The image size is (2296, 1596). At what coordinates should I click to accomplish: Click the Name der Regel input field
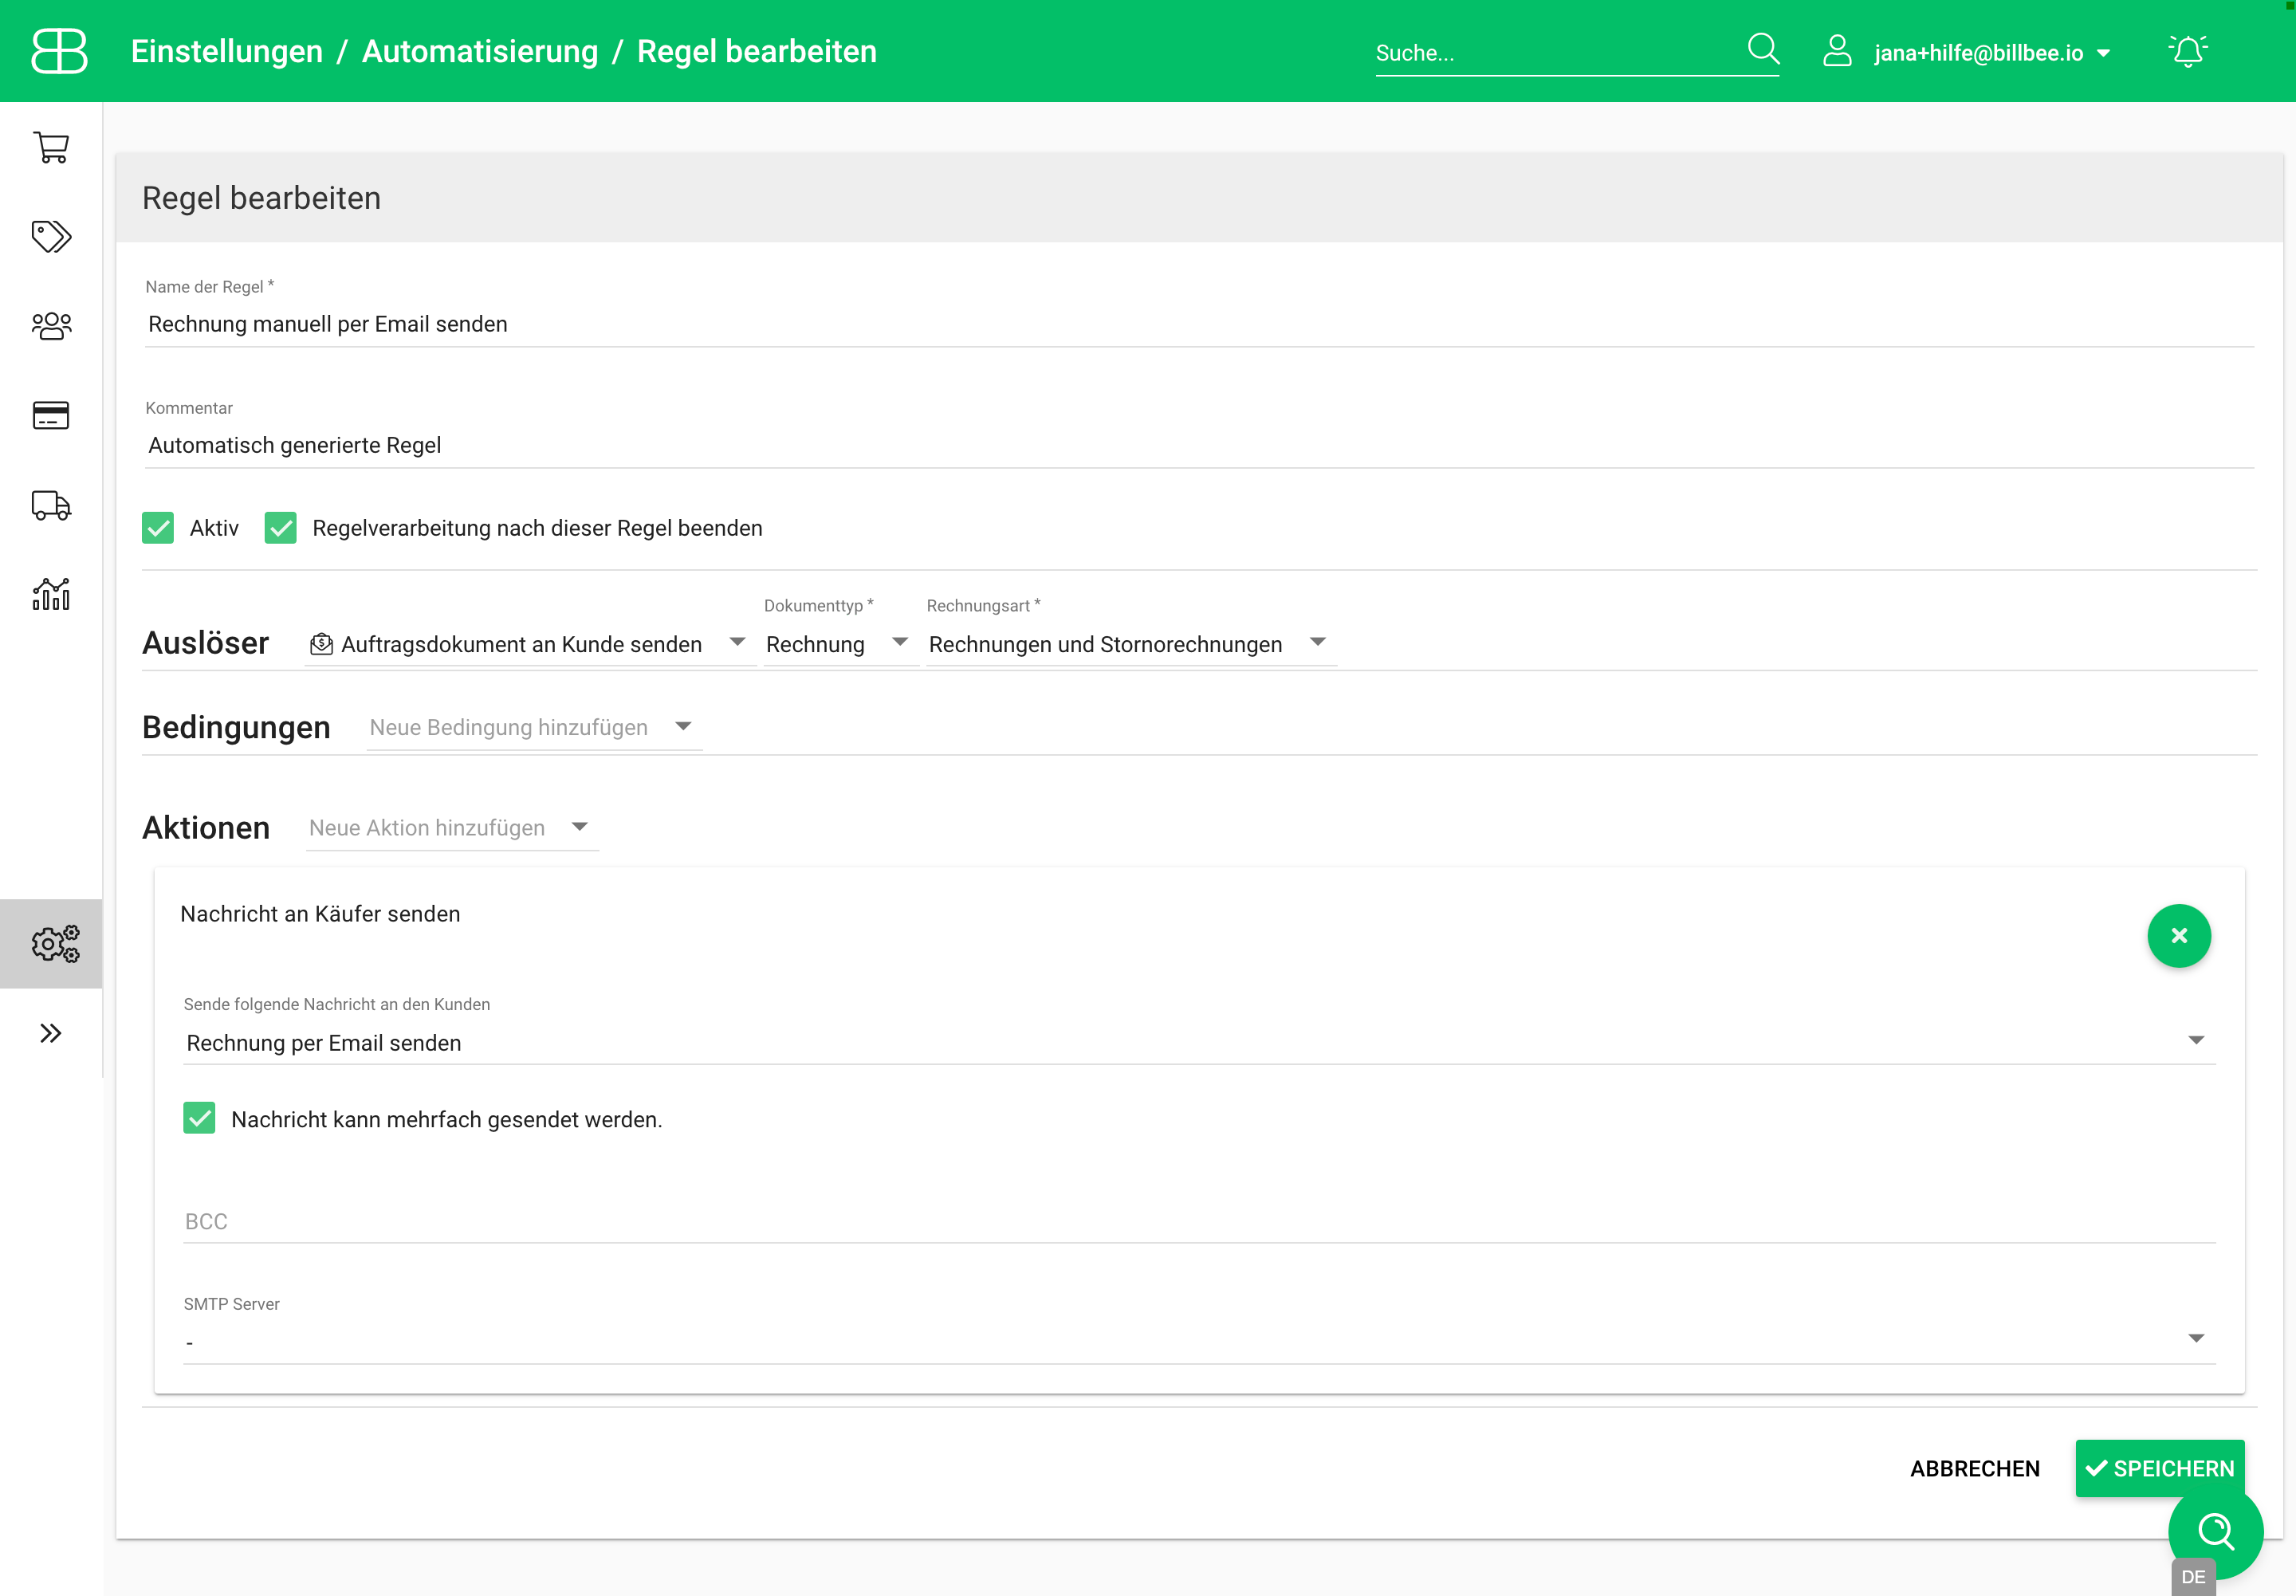coord(1198,324)
